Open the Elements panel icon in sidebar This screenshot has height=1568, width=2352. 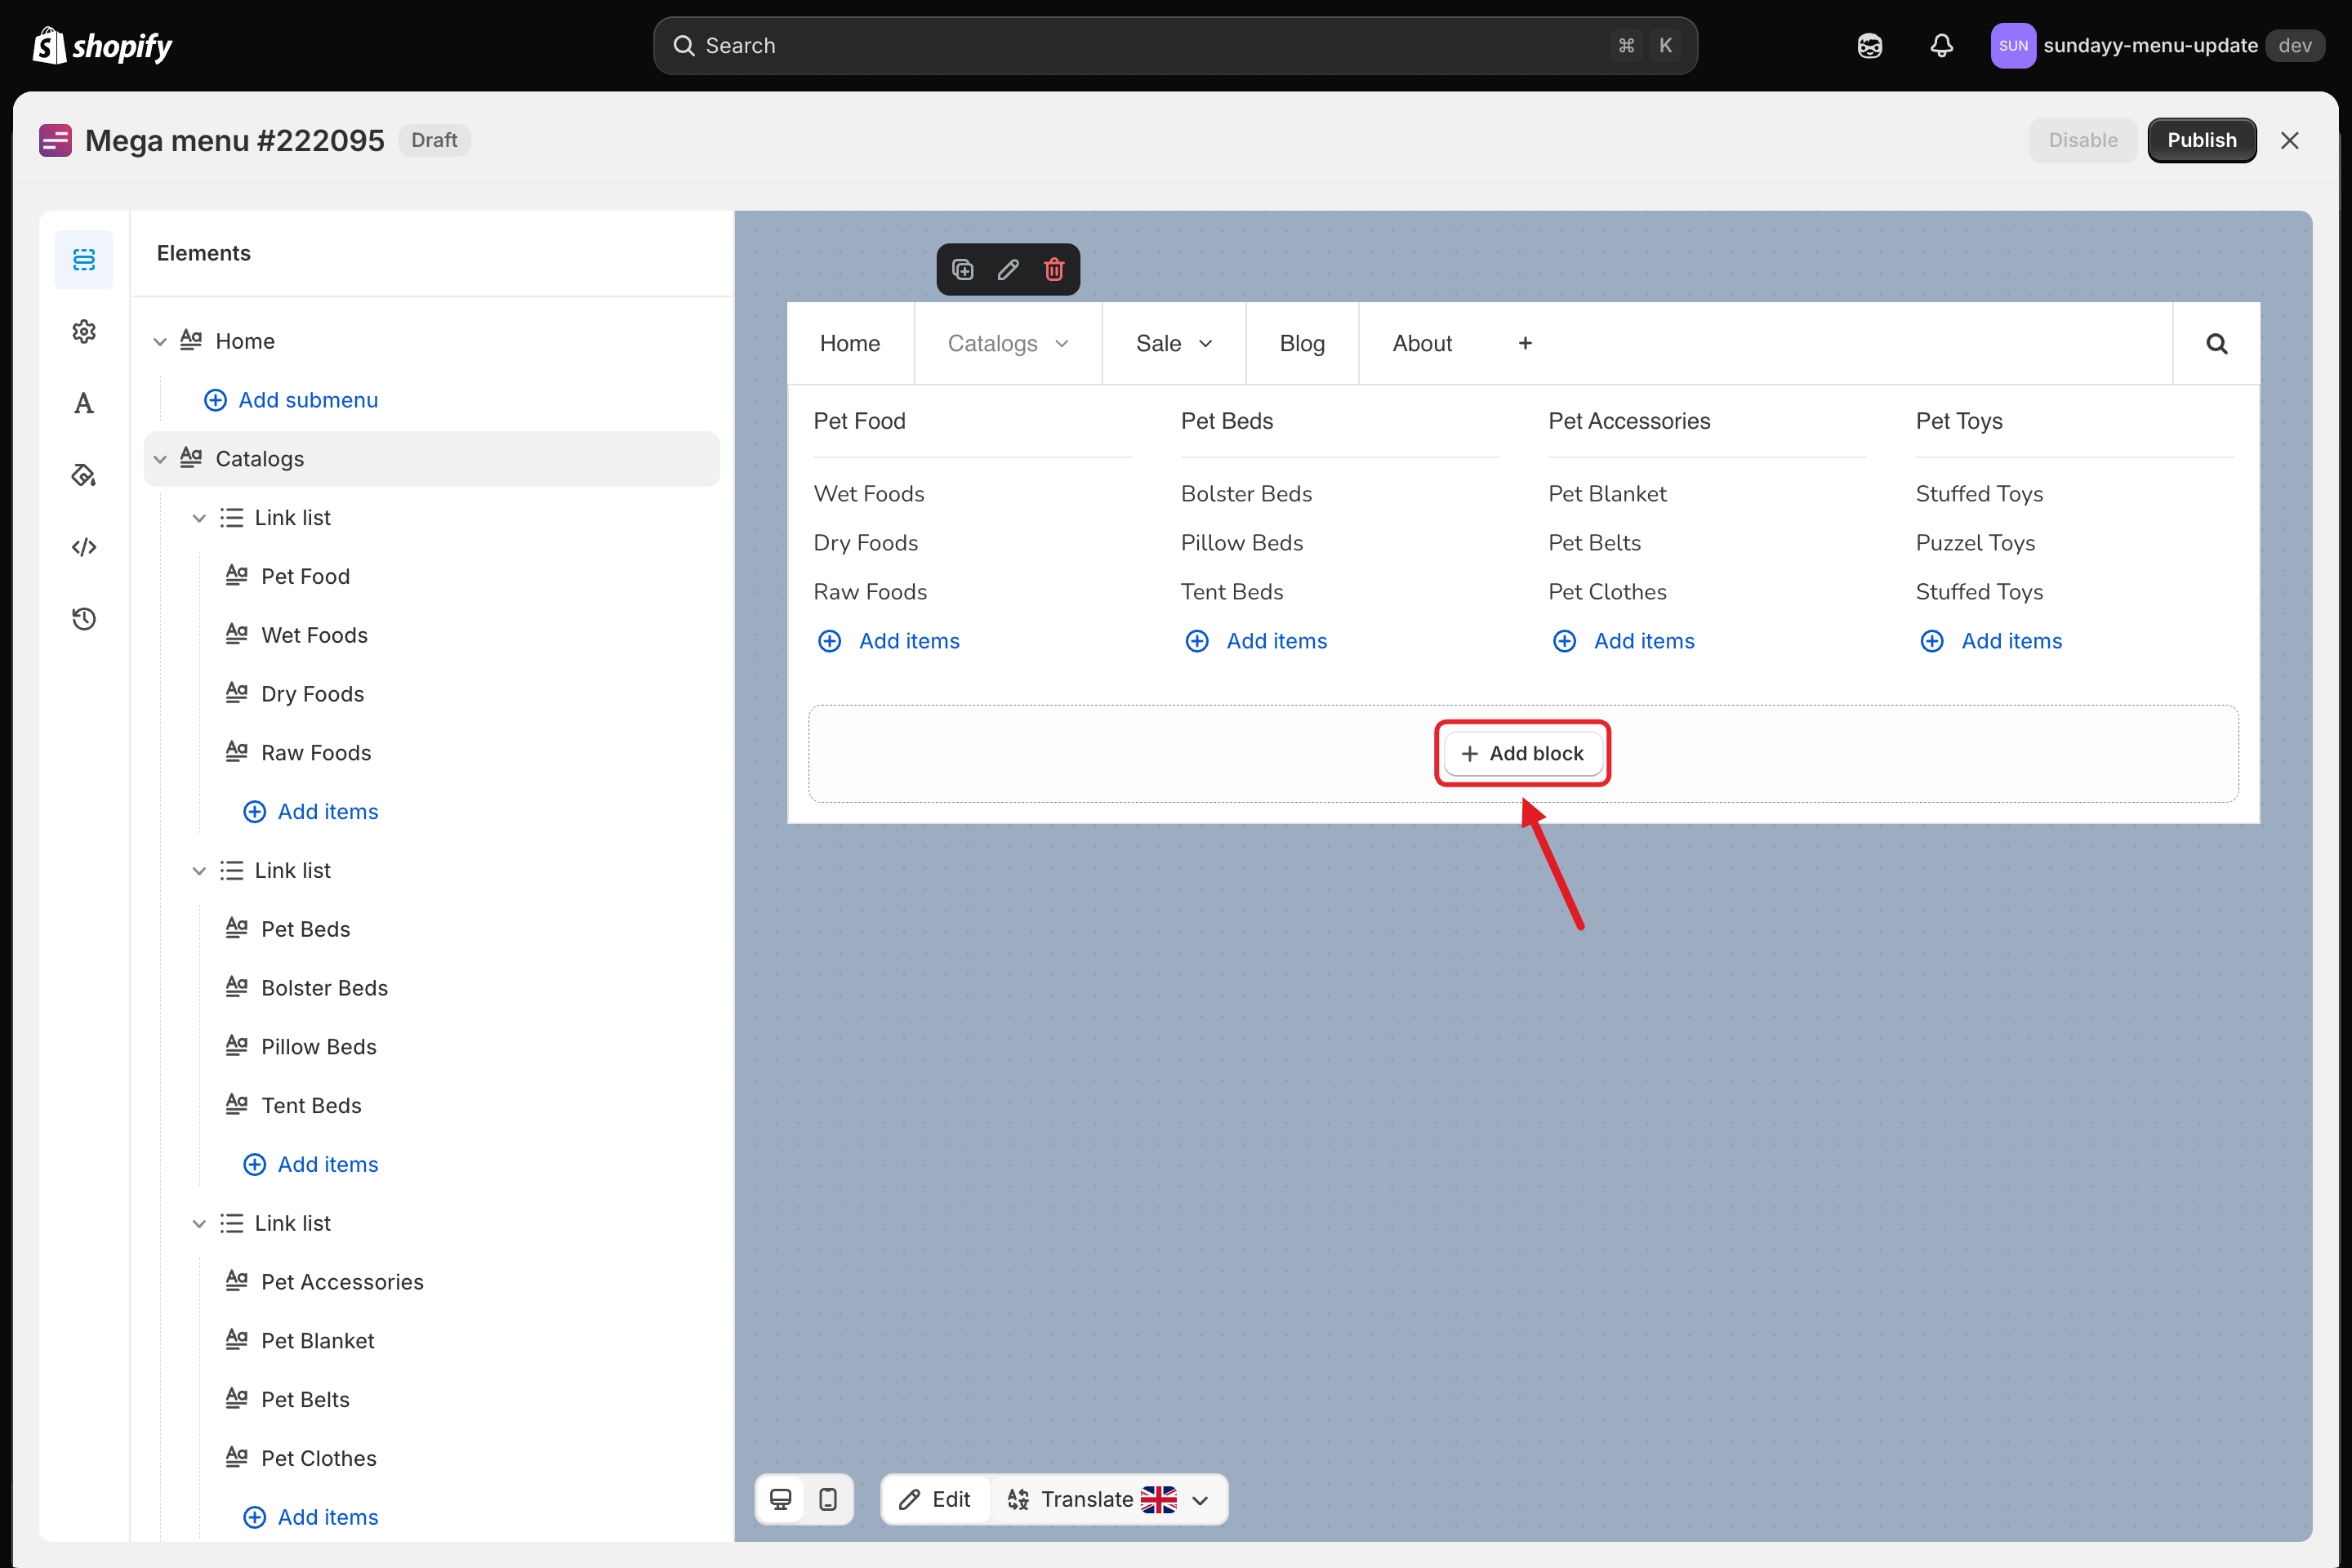(84, 260)
